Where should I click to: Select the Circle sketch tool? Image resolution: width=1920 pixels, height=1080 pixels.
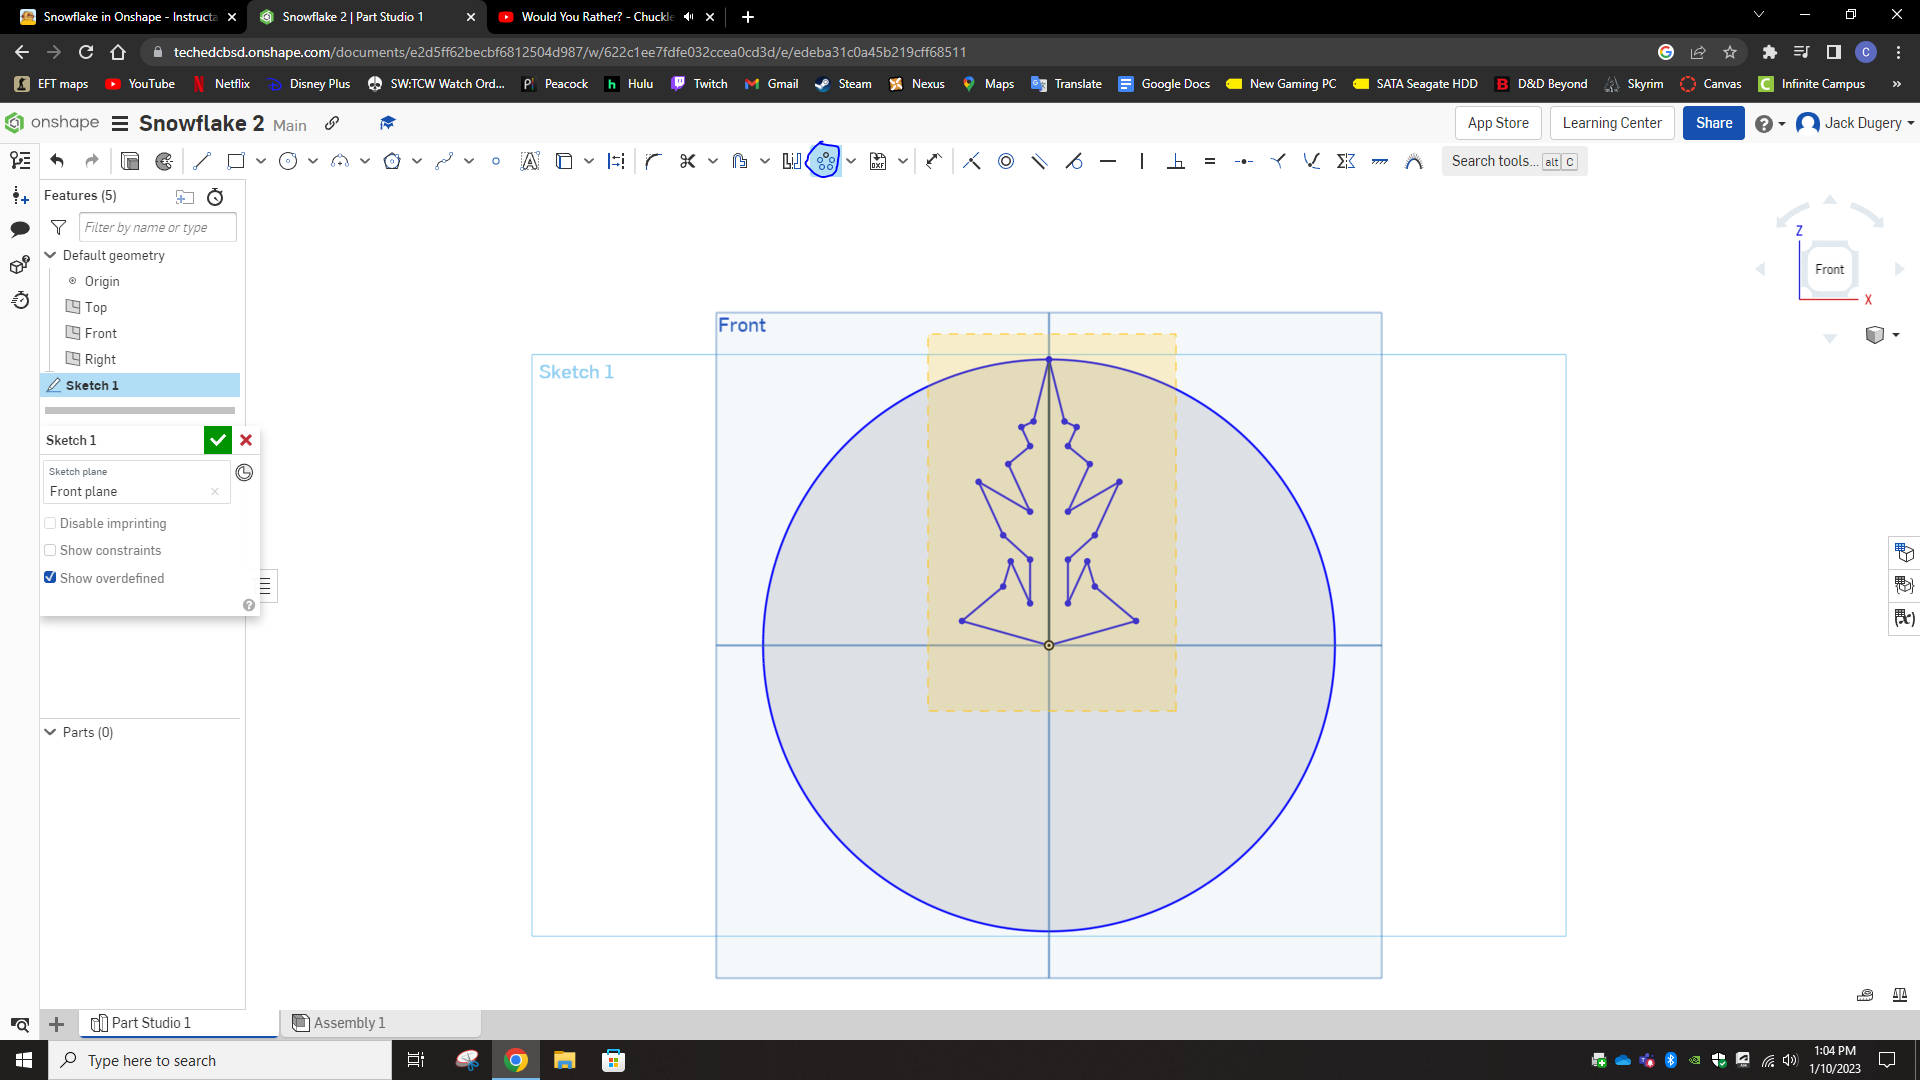[289, 160]
